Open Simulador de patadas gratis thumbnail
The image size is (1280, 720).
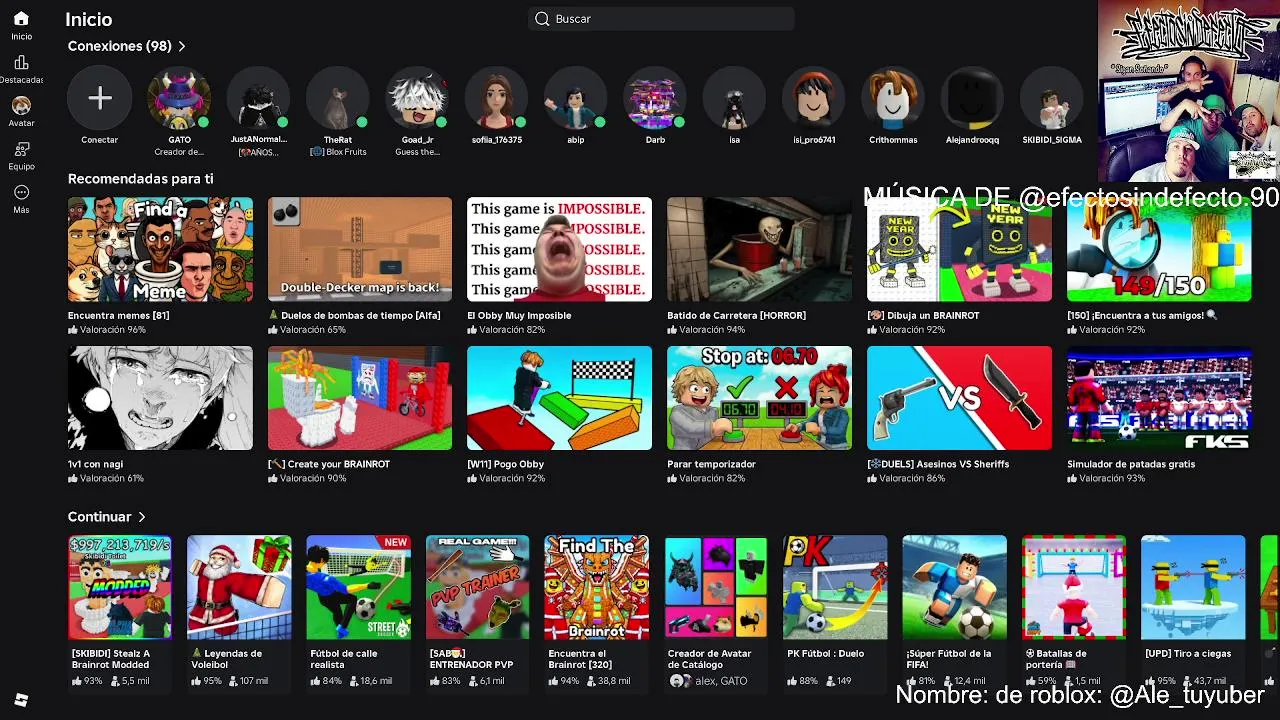(x=1159, y=398)
